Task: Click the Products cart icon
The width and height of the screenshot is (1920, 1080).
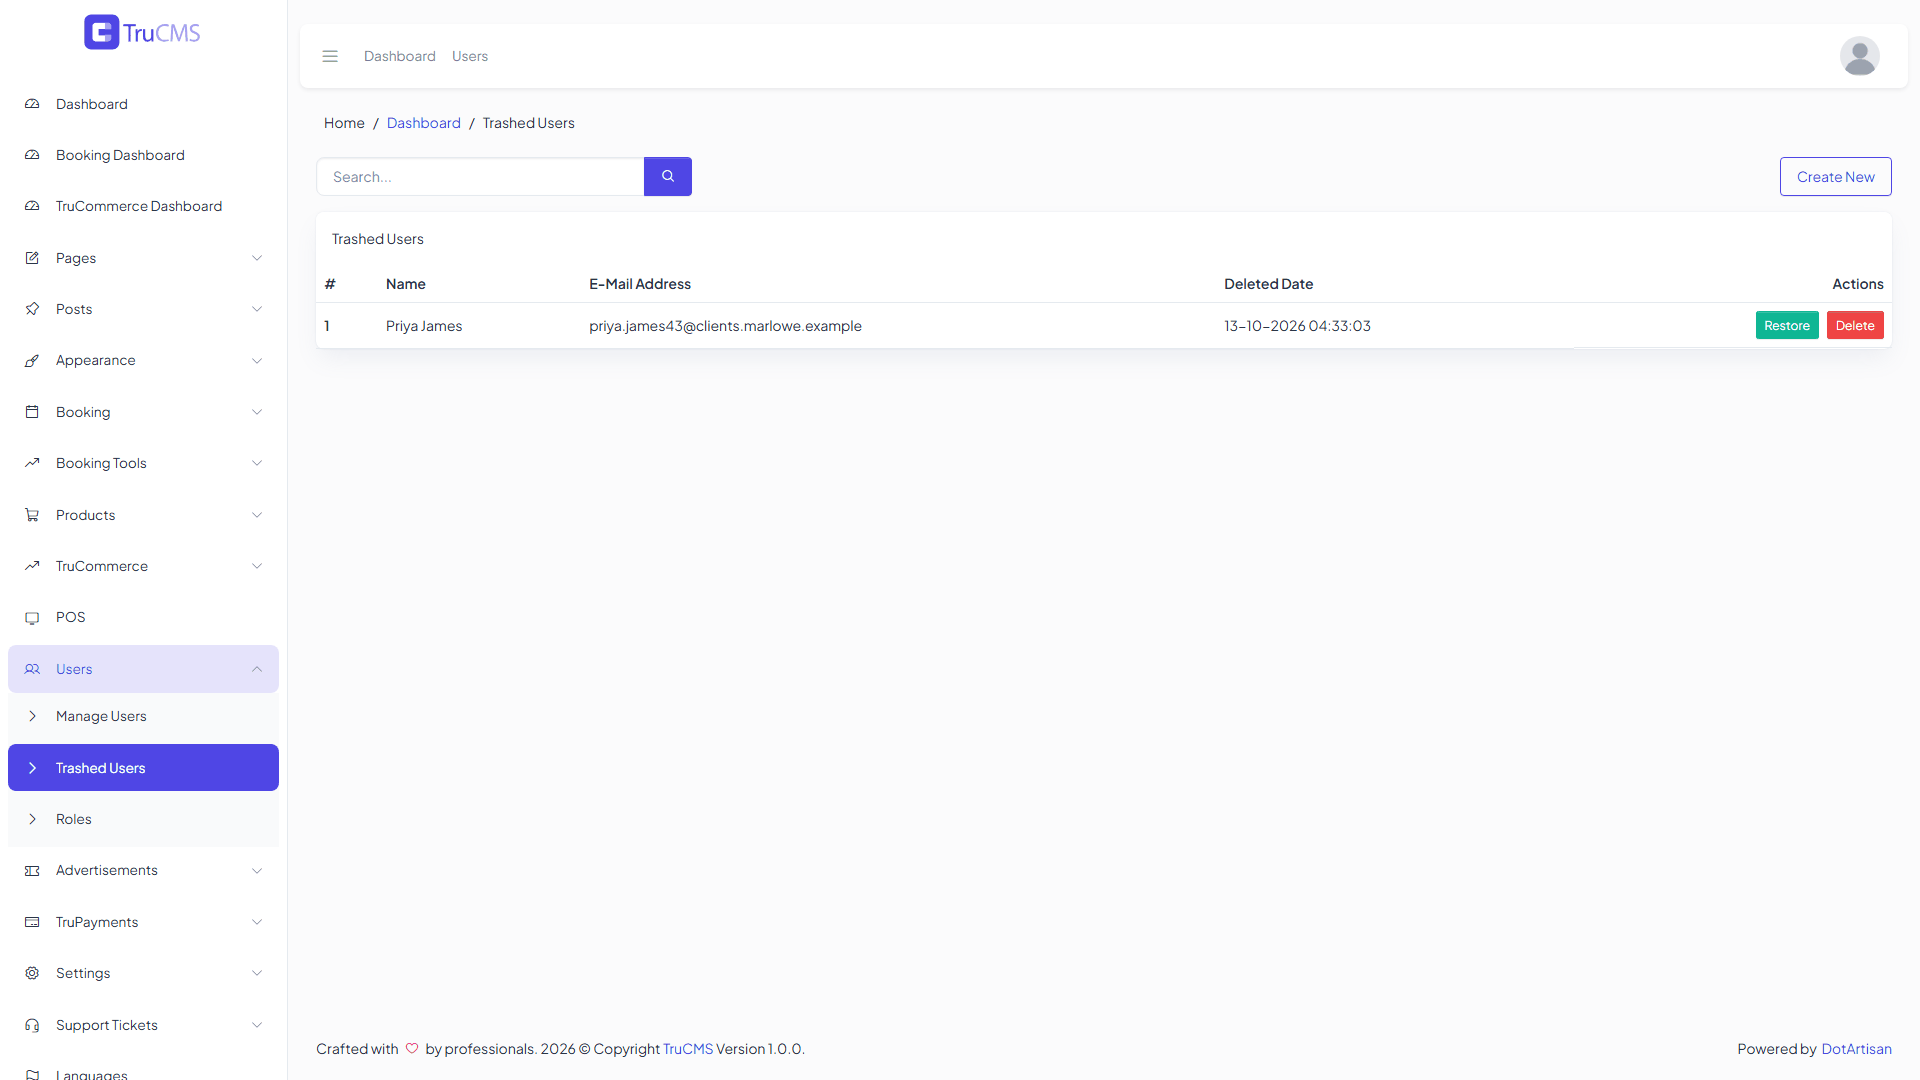Action: click(x=32, y=515)
